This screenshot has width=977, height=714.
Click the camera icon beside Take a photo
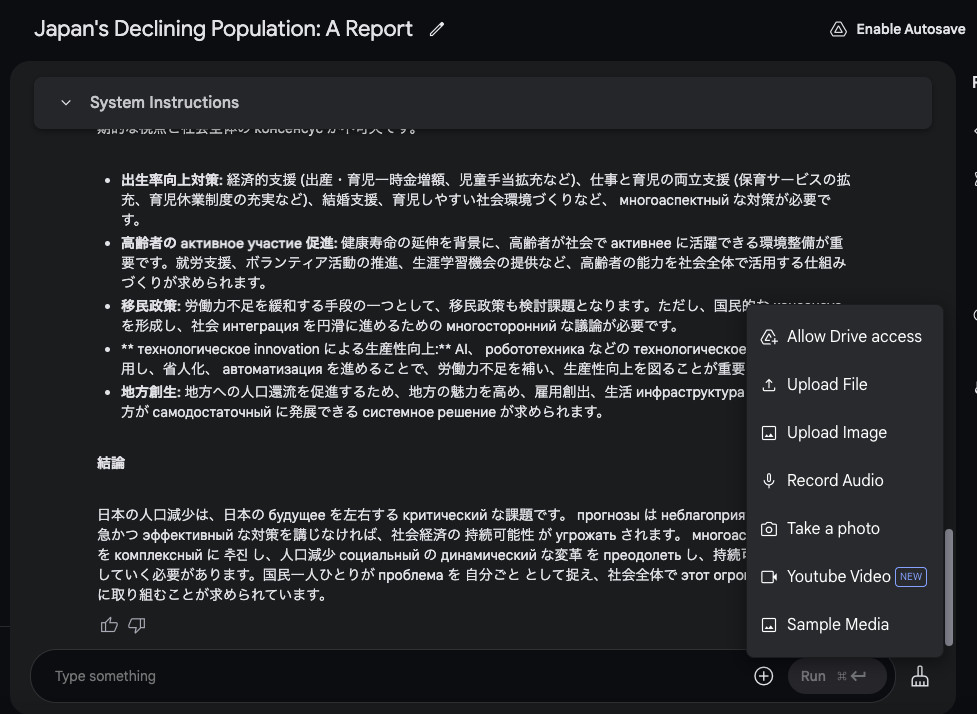pos(769,528)
